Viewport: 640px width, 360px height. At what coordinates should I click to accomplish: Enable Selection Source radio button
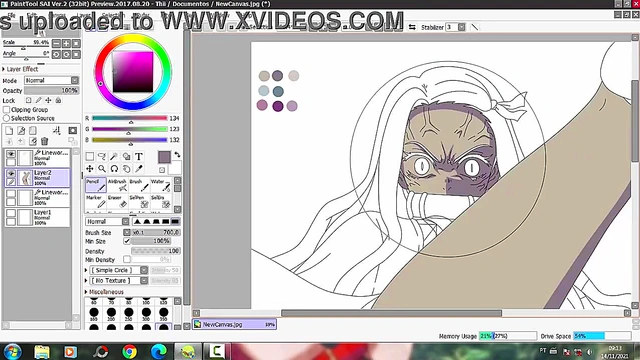[7, 118]
